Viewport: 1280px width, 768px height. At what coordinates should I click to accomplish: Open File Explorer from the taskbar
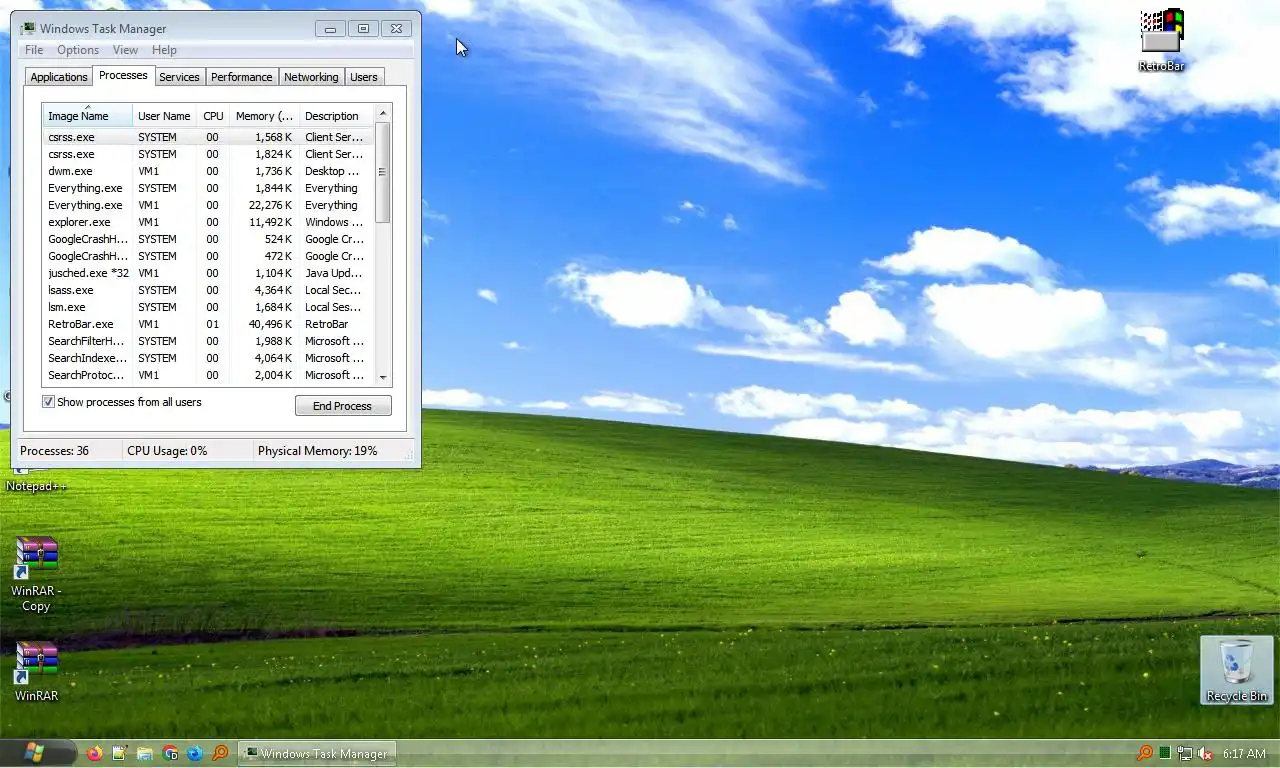click(145, 753)
